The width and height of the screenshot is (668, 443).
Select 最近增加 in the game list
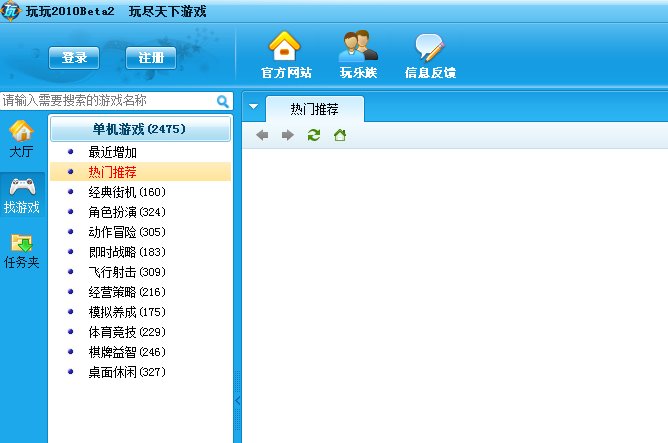112,152
